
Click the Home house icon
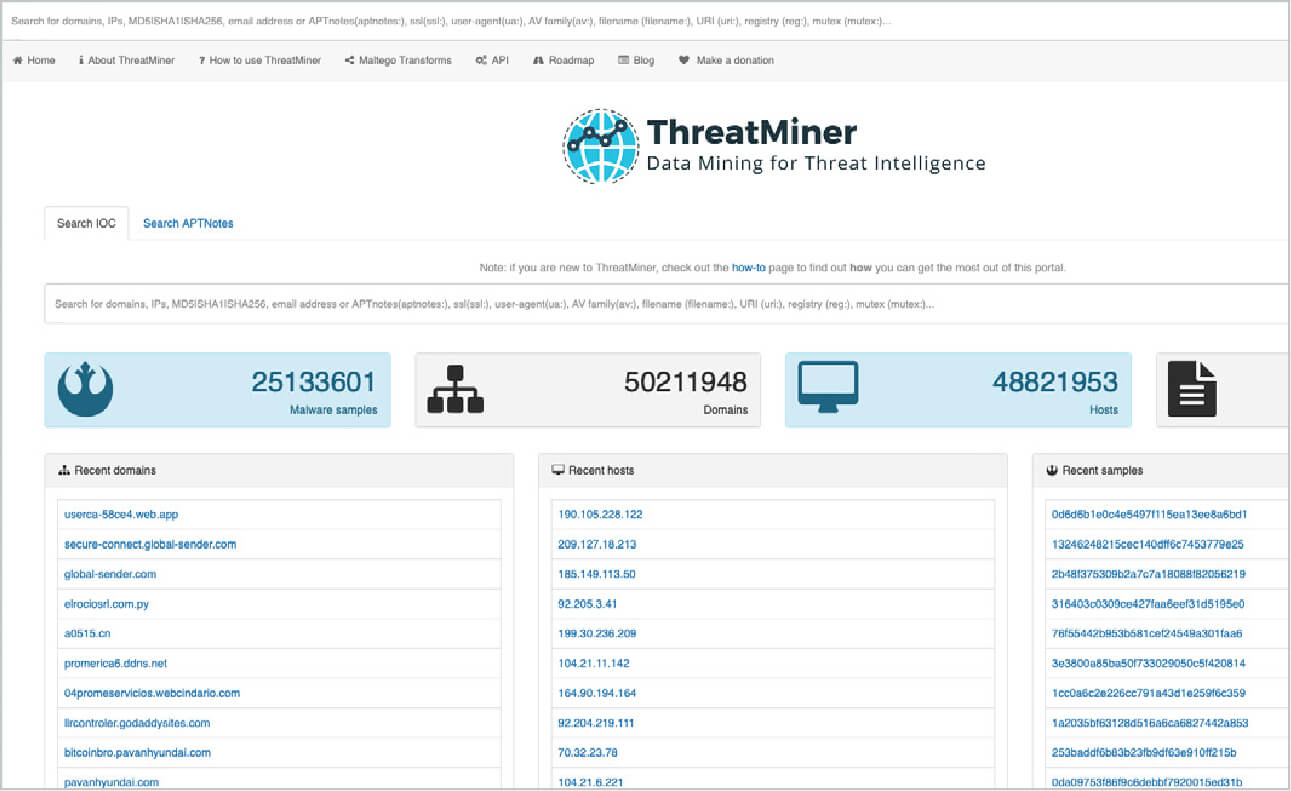tap(17, 60)
